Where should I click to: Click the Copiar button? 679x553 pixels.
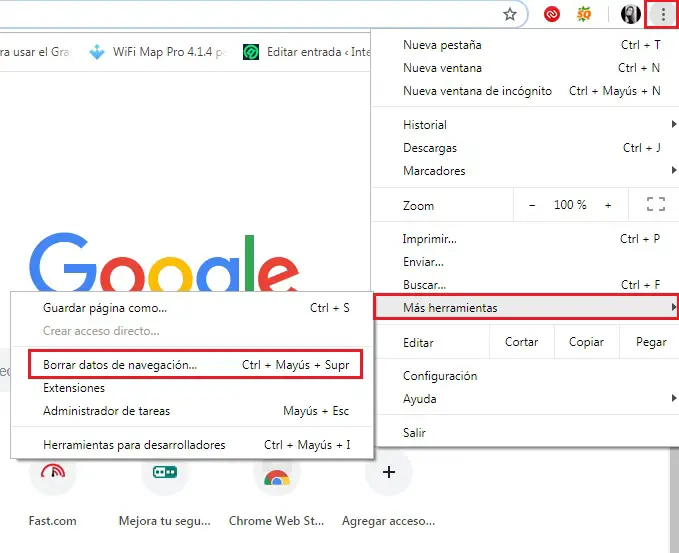(x=586, y=342)
